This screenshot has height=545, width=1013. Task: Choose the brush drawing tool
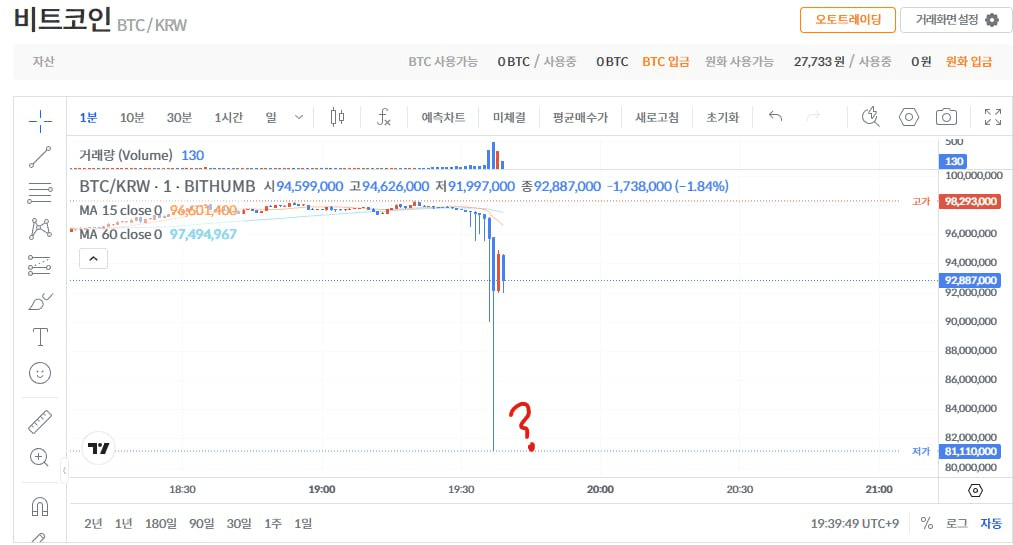pos(40,301)
